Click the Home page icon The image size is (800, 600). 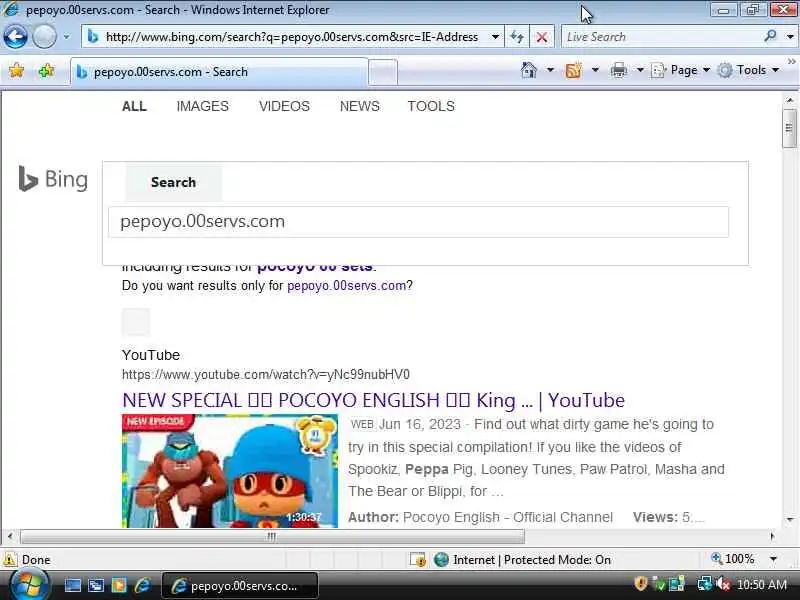(529, 70)
